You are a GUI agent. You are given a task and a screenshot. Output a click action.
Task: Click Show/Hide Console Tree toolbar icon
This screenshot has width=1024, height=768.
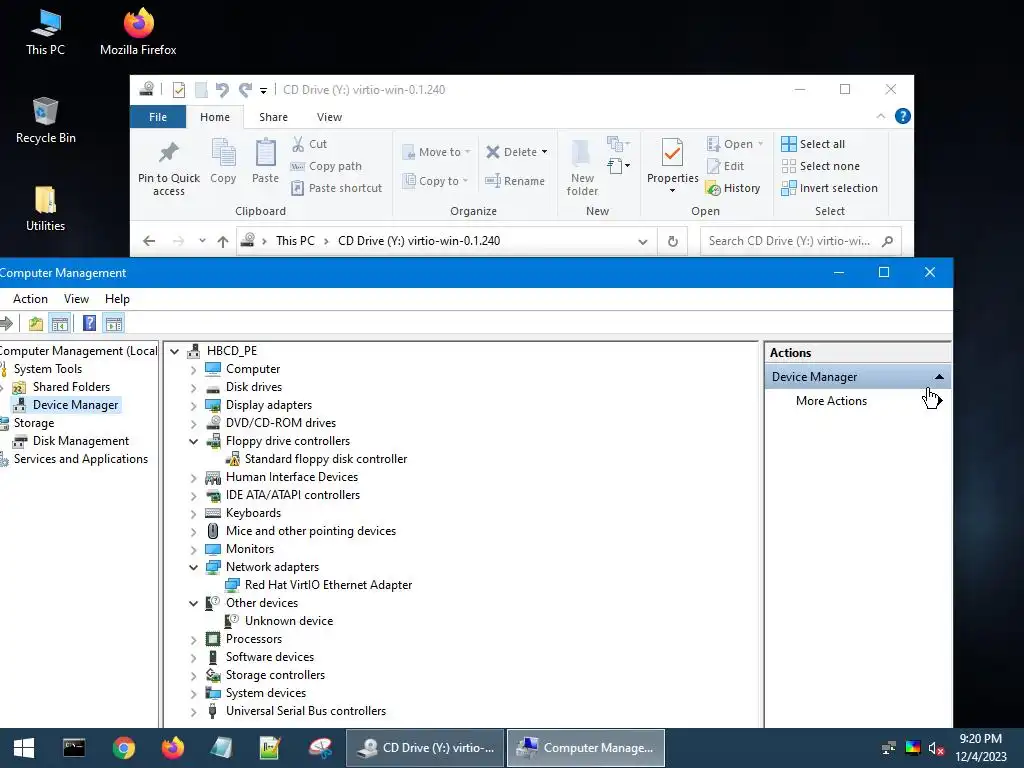point(59,323)
